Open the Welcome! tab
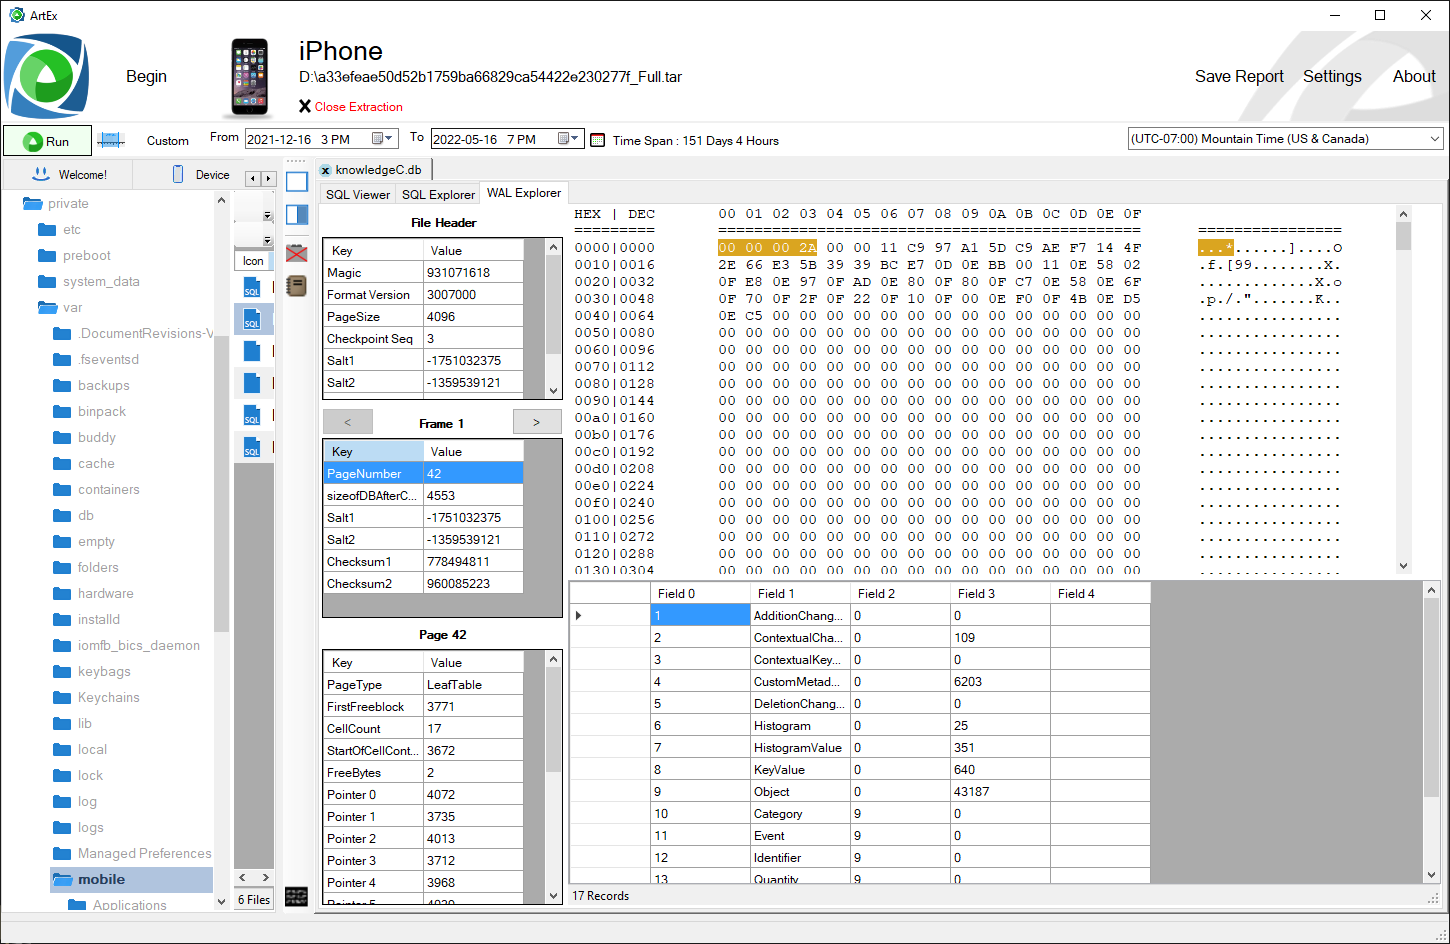This screenshot has height=944, width=1450. click(70, 175)
